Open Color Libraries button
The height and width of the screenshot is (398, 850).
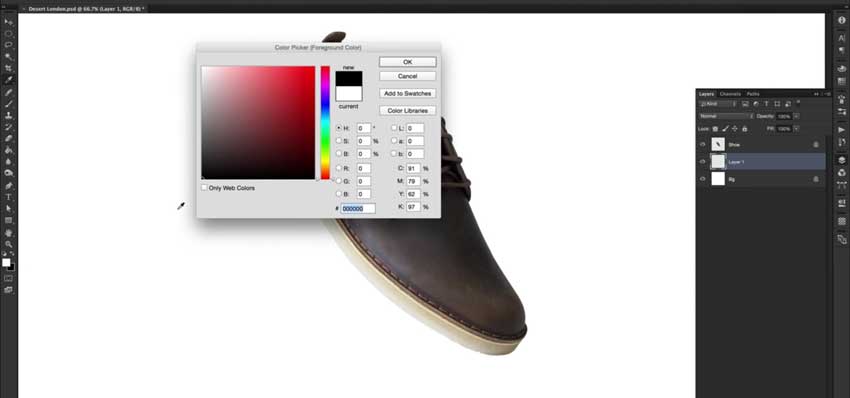[x=408, y=111]
